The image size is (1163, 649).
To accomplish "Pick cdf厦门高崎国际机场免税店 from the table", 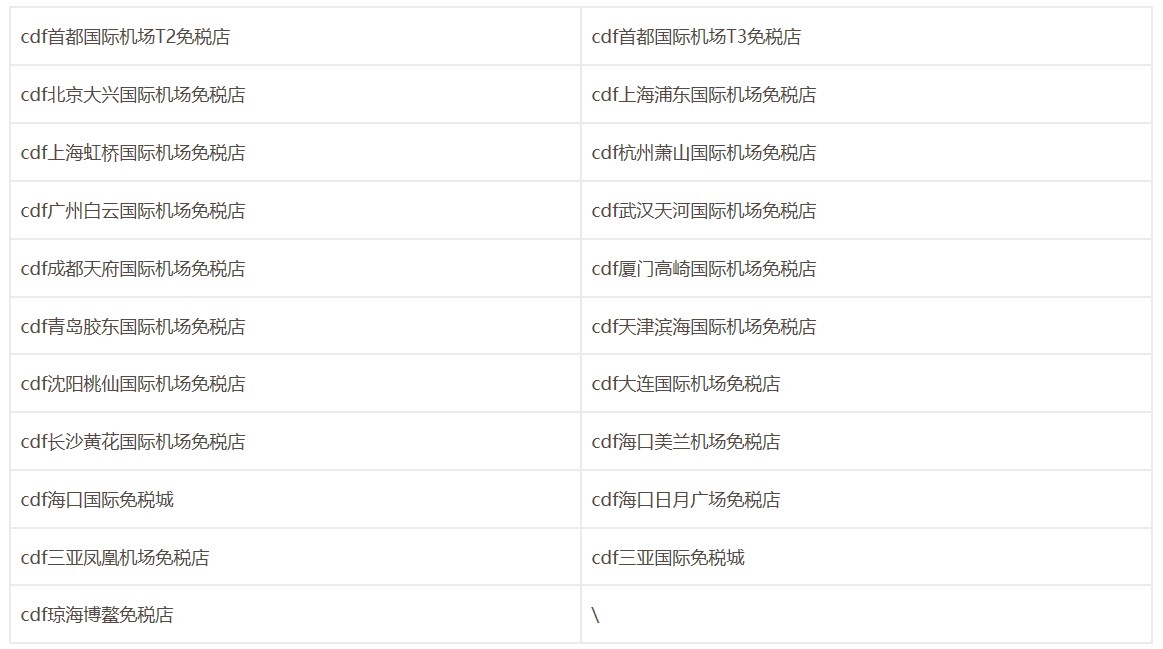I will click(x=704, y=269).
